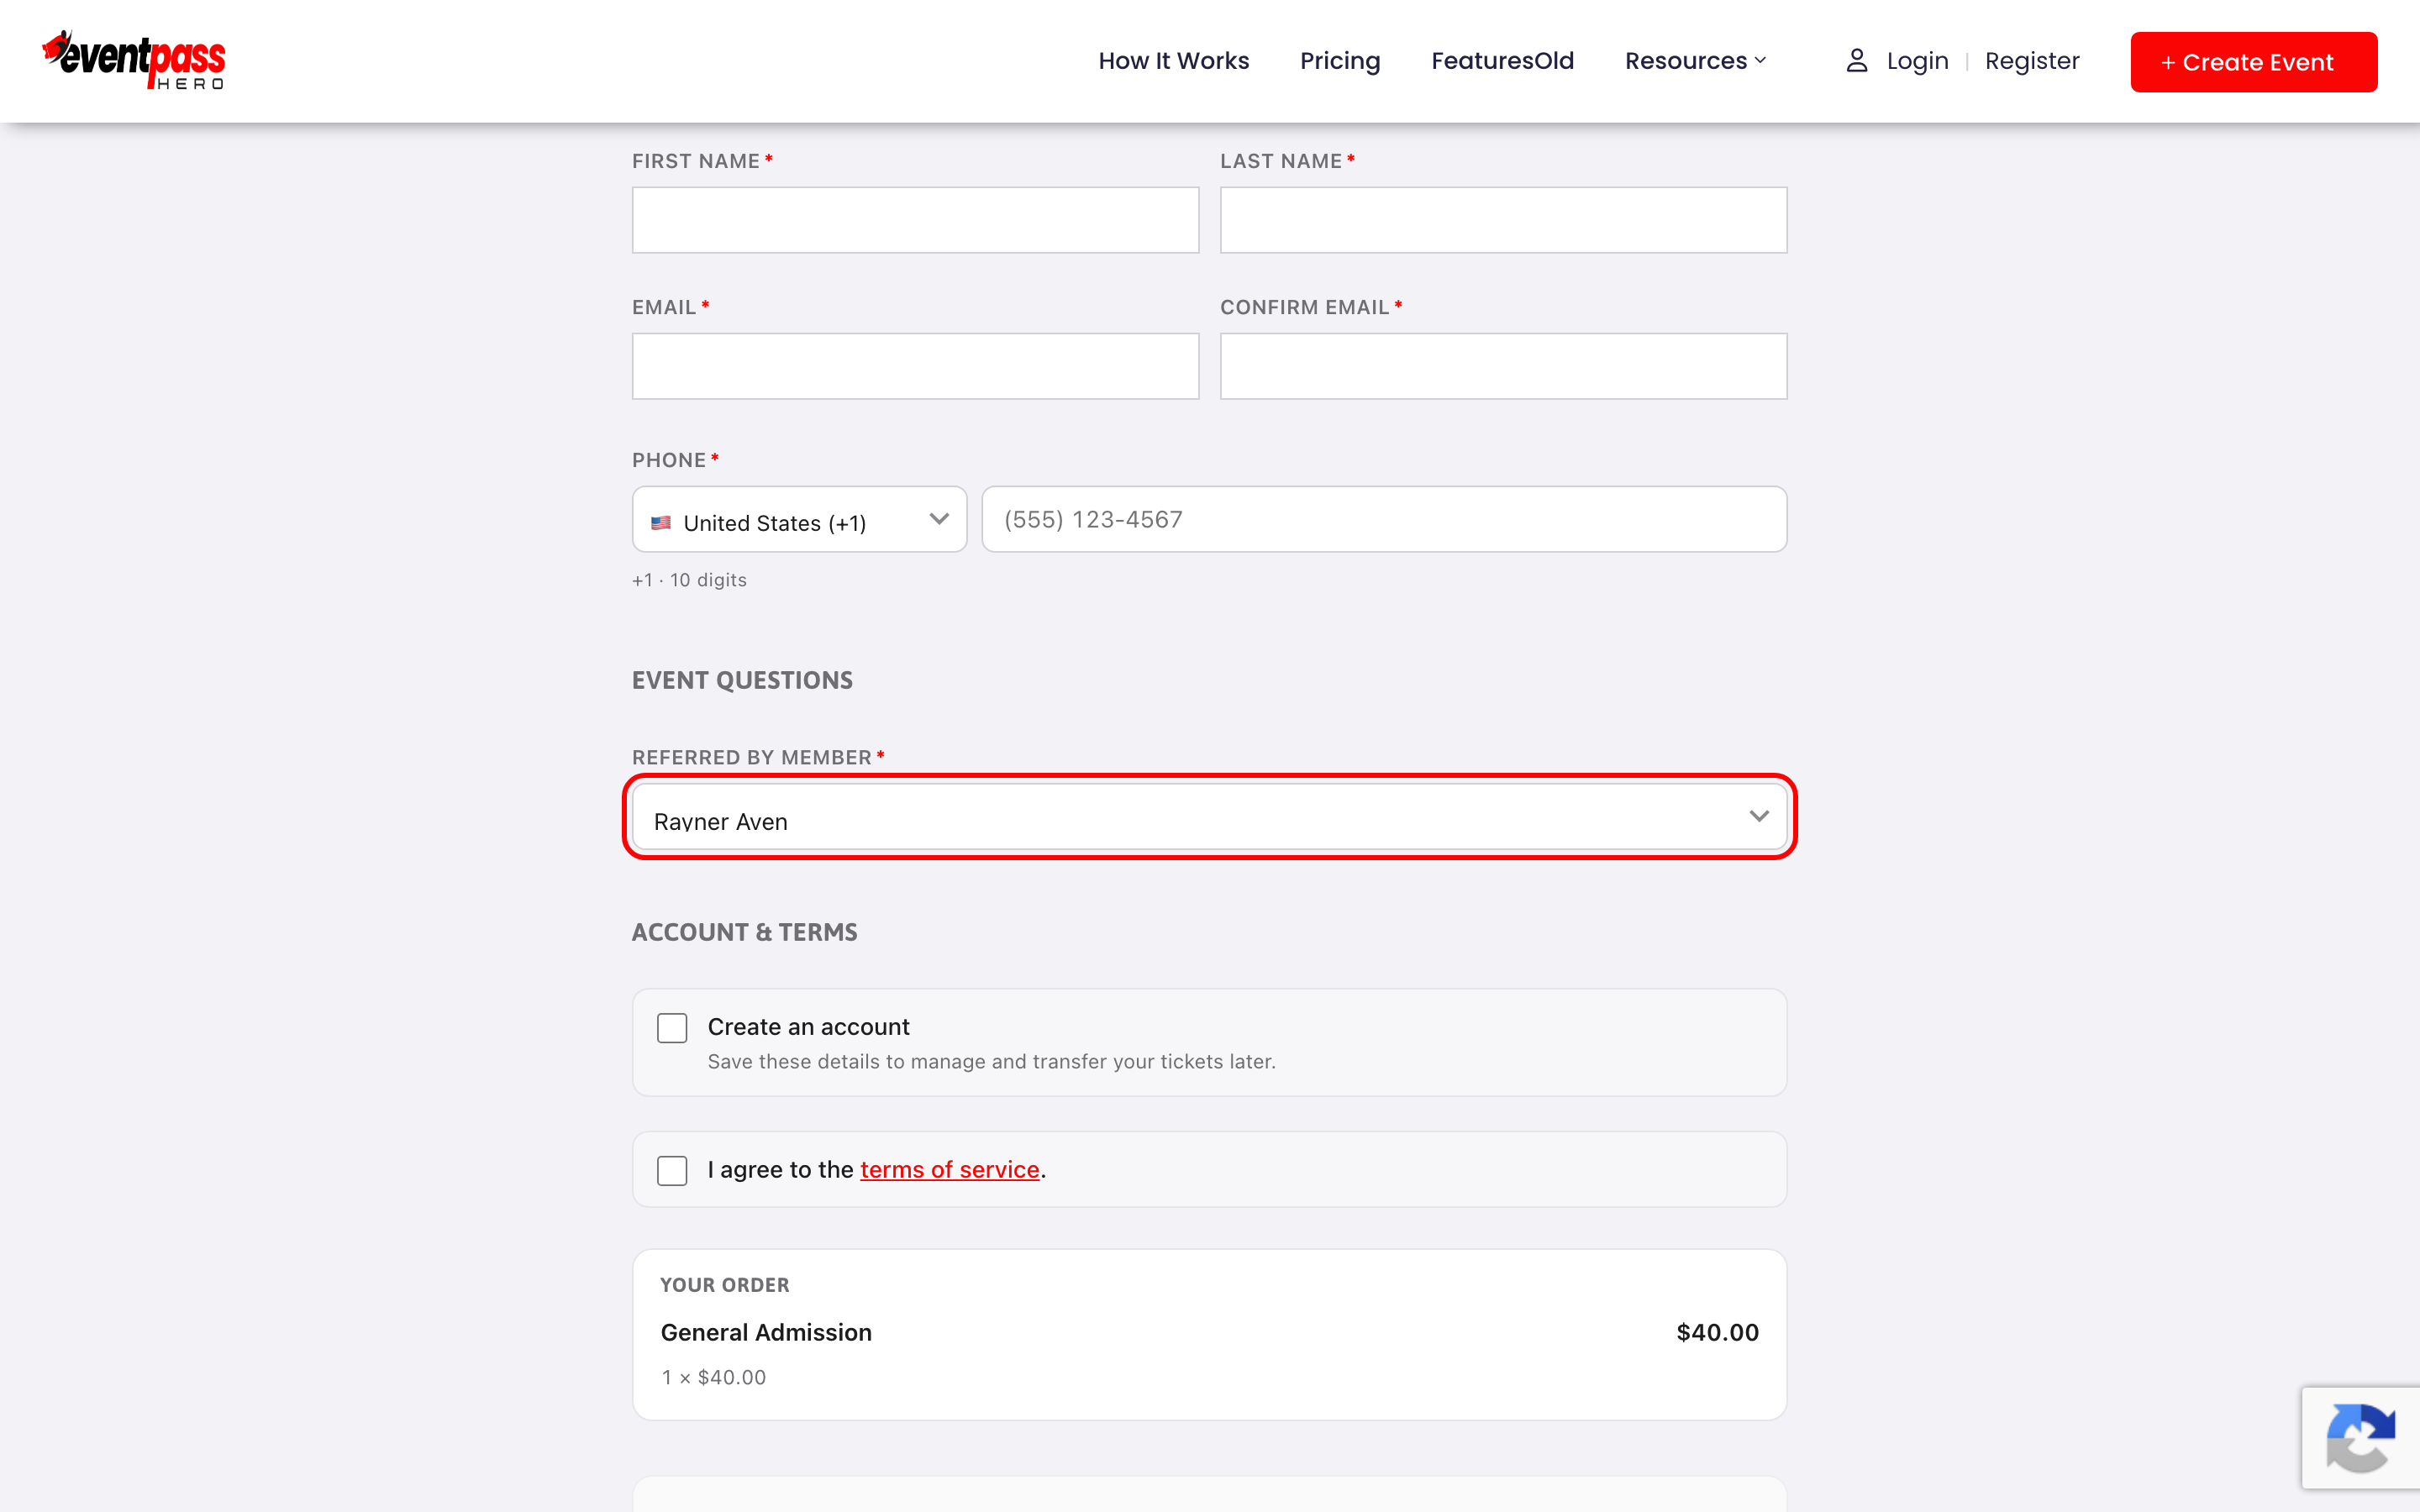This screenshot has height=1512, width=2420.
Task: Click the 'Save these details' description text
Action: [x=991, y=1062]
